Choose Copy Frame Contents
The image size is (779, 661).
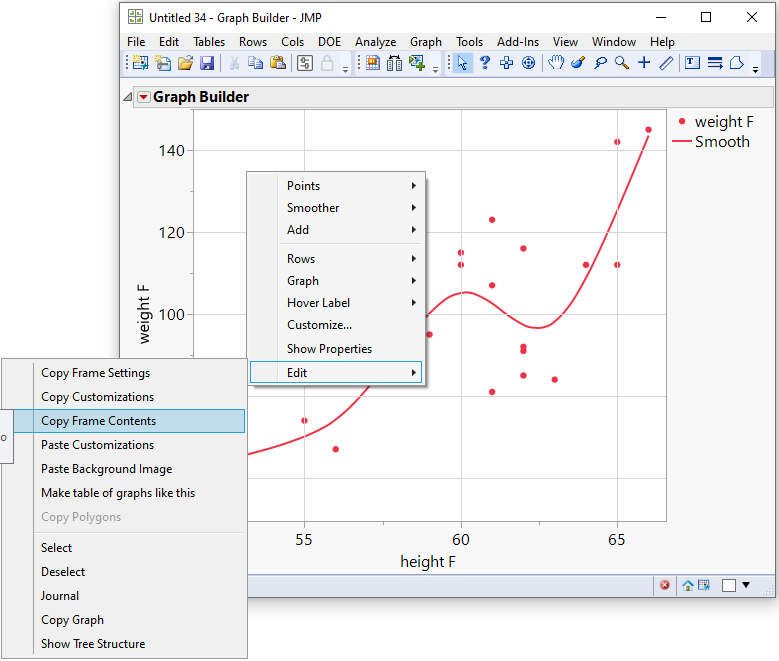coord(98,421)
